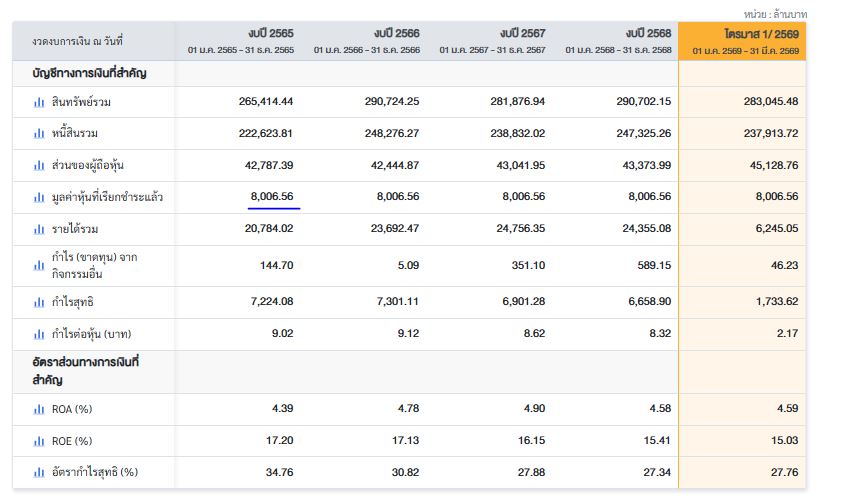Click total revenue value 20,784.02

click(269, 228)
